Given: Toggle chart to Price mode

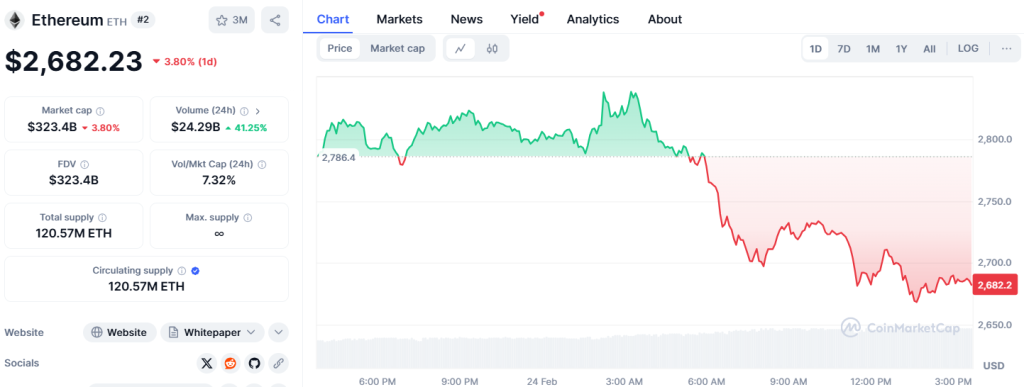Looking at the screenshot, I should coord(340,48).
